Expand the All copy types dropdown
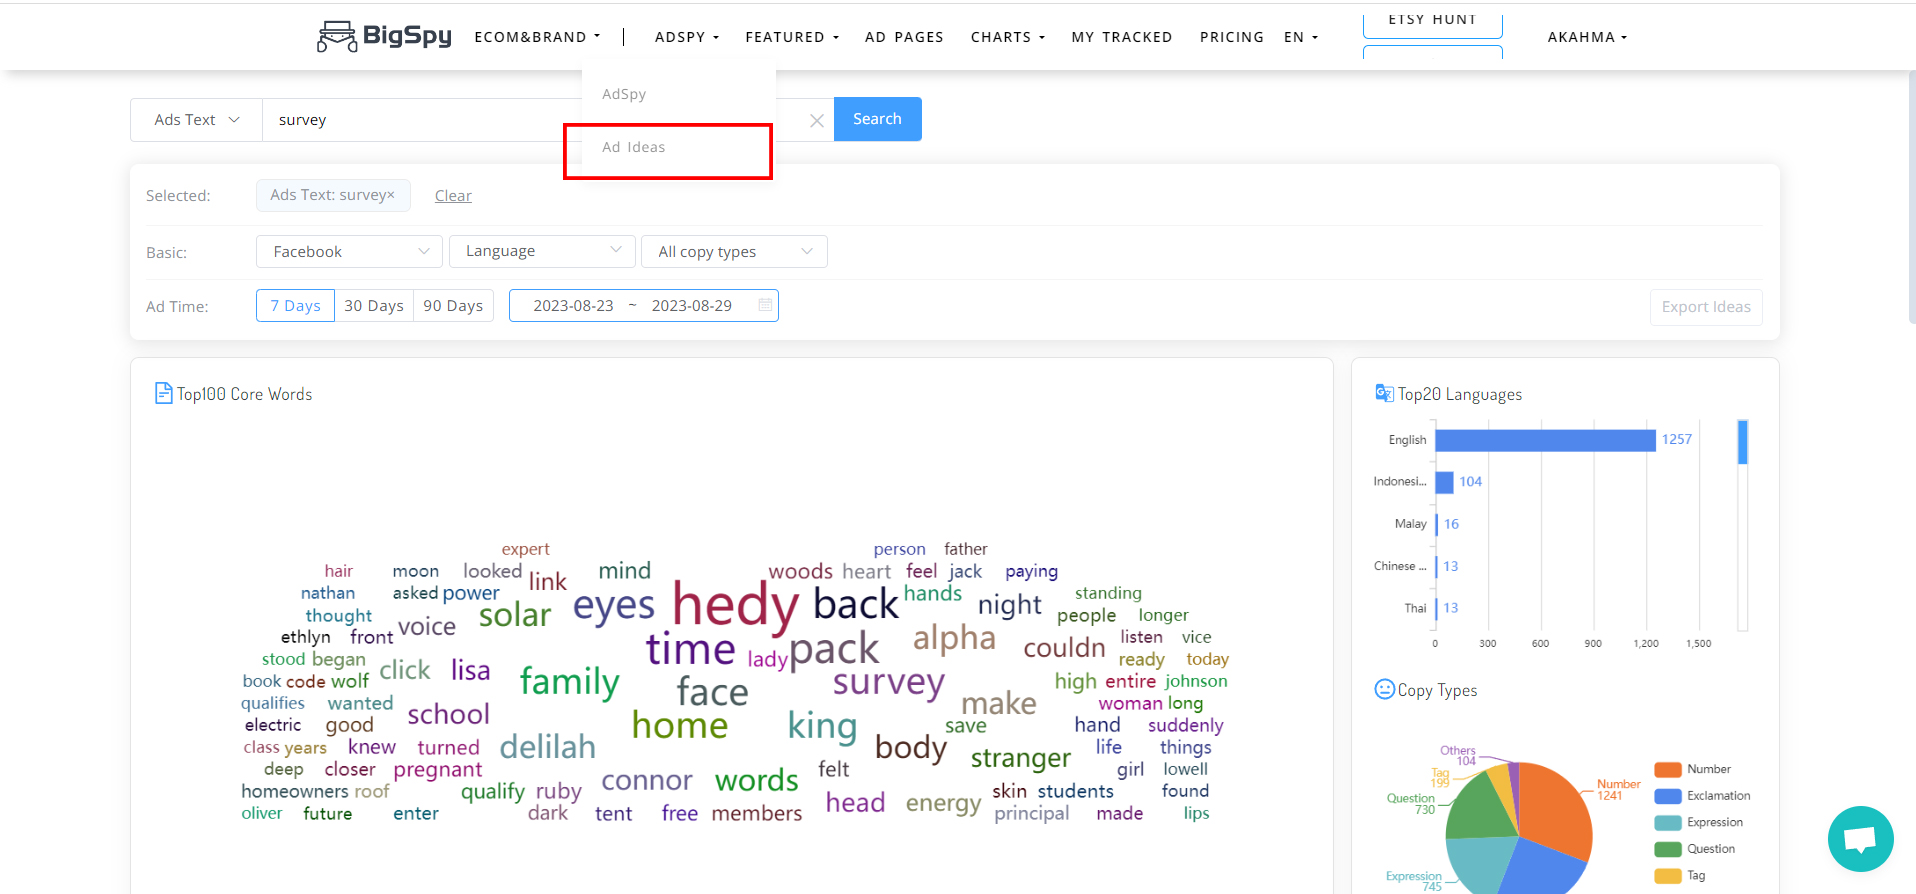Viewport: 1916px width, 894px height. pyautogui.click(x=734, y=252)
